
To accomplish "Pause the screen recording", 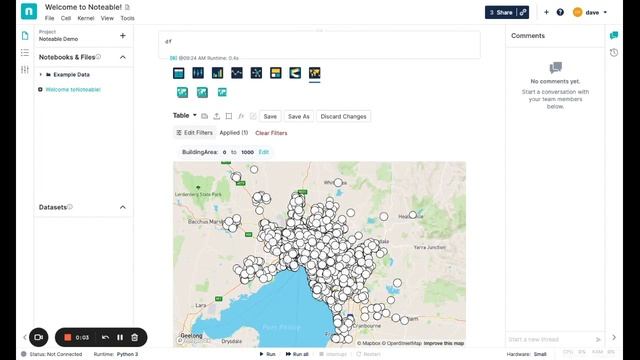I will click(120, 338).
